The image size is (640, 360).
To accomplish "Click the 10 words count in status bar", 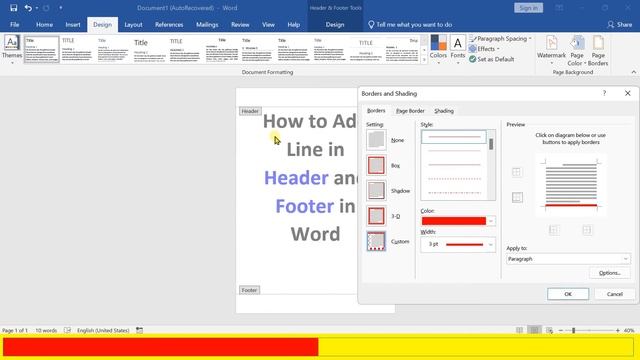I will point(46,330).
